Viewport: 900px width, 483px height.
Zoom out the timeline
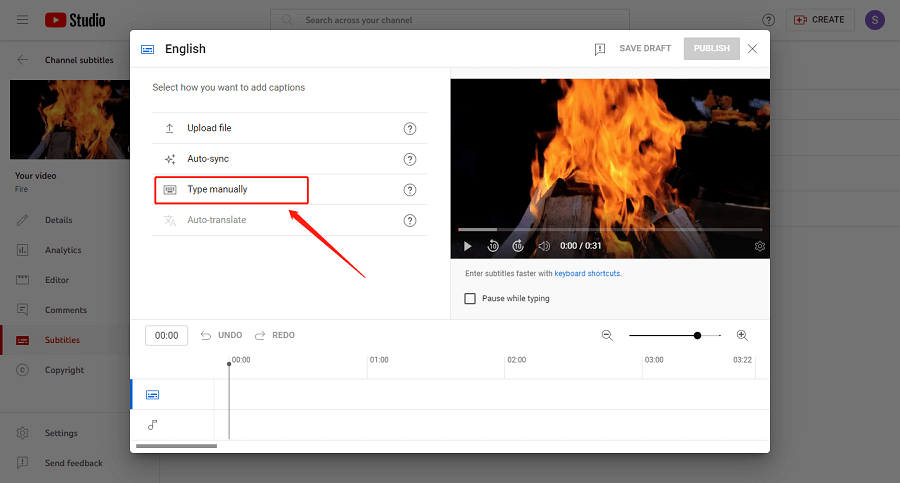click(607, 335)
